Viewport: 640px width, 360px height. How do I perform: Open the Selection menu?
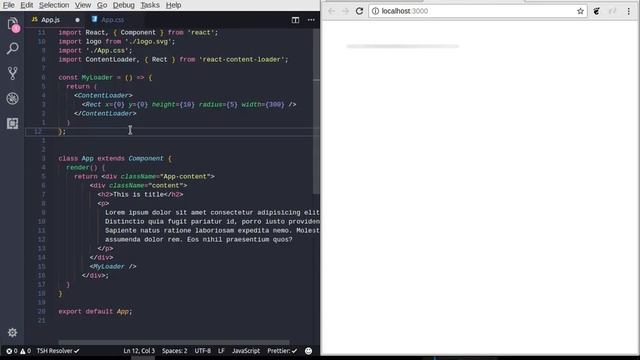click(x=54, y=5)
